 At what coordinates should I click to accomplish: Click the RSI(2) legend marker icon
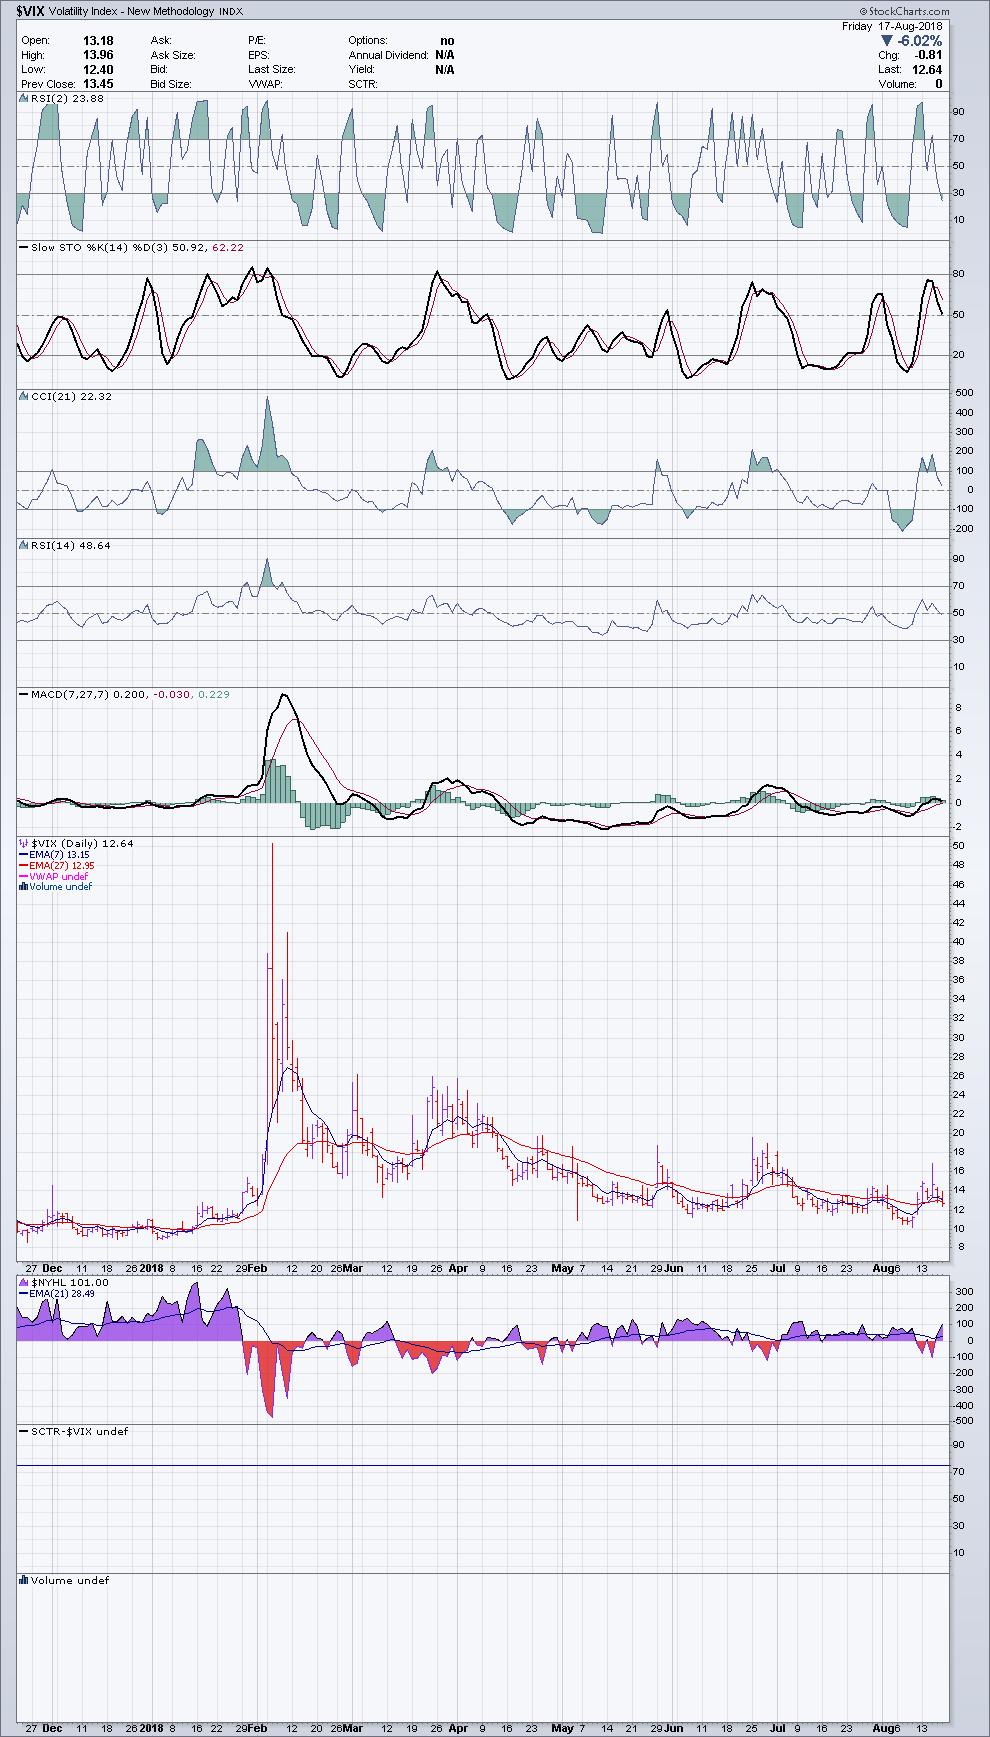[x=24, y=99]
